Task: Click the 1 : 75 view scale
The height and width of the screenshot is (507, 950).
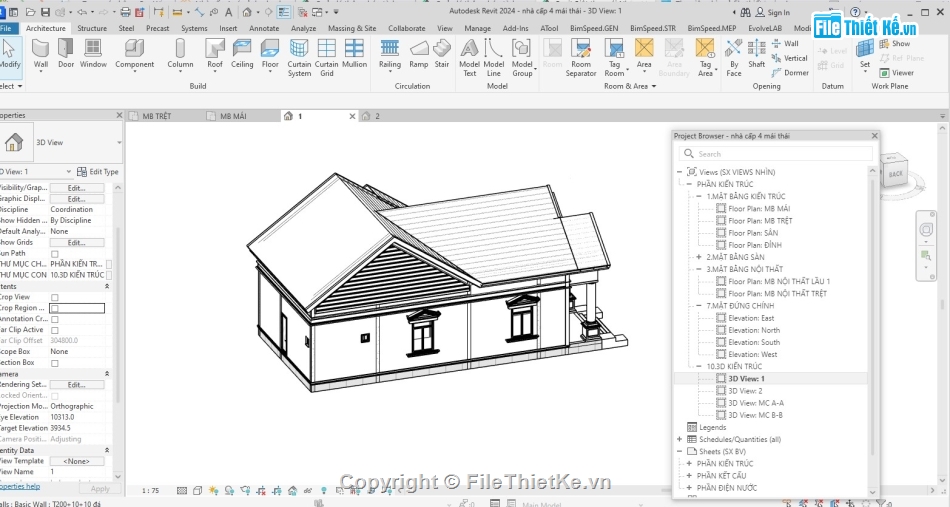Action: [x=150, y=491]
